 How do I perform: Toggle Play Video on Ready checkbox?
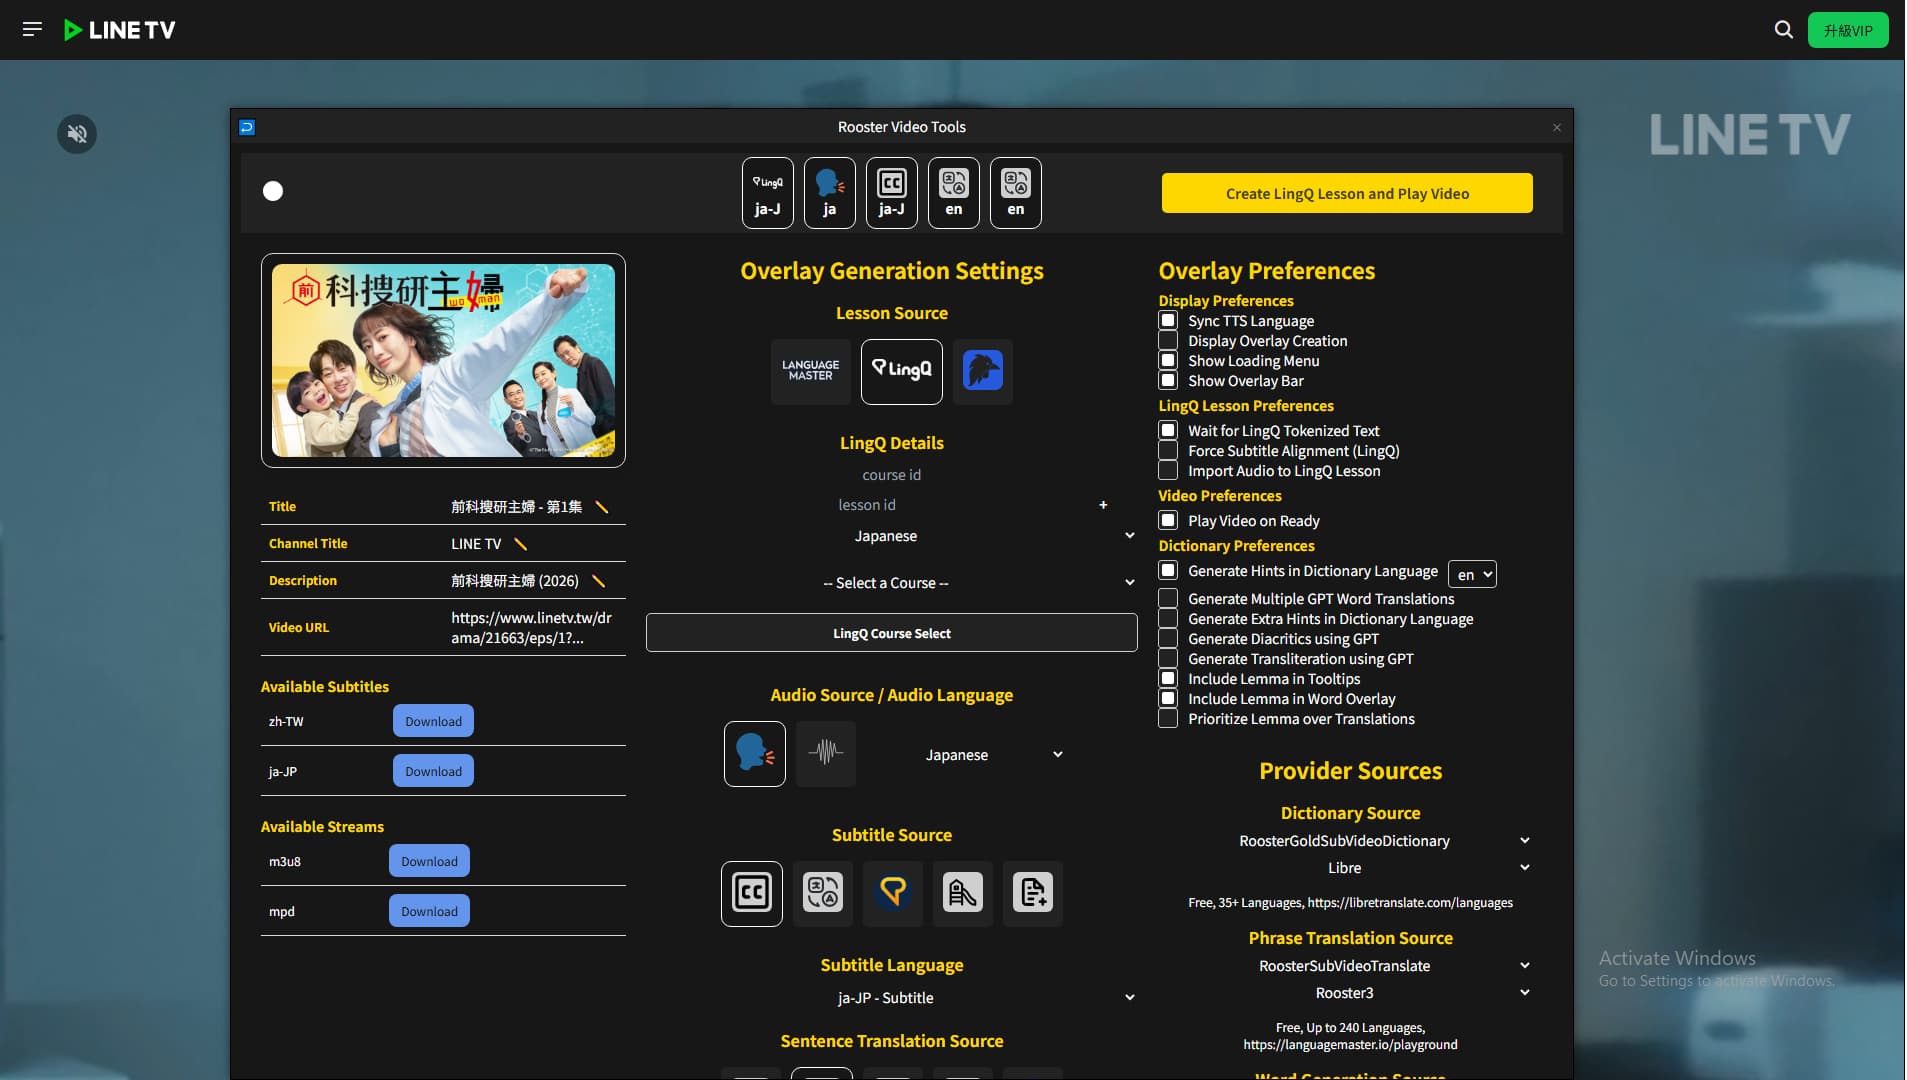click(1167, 521)
